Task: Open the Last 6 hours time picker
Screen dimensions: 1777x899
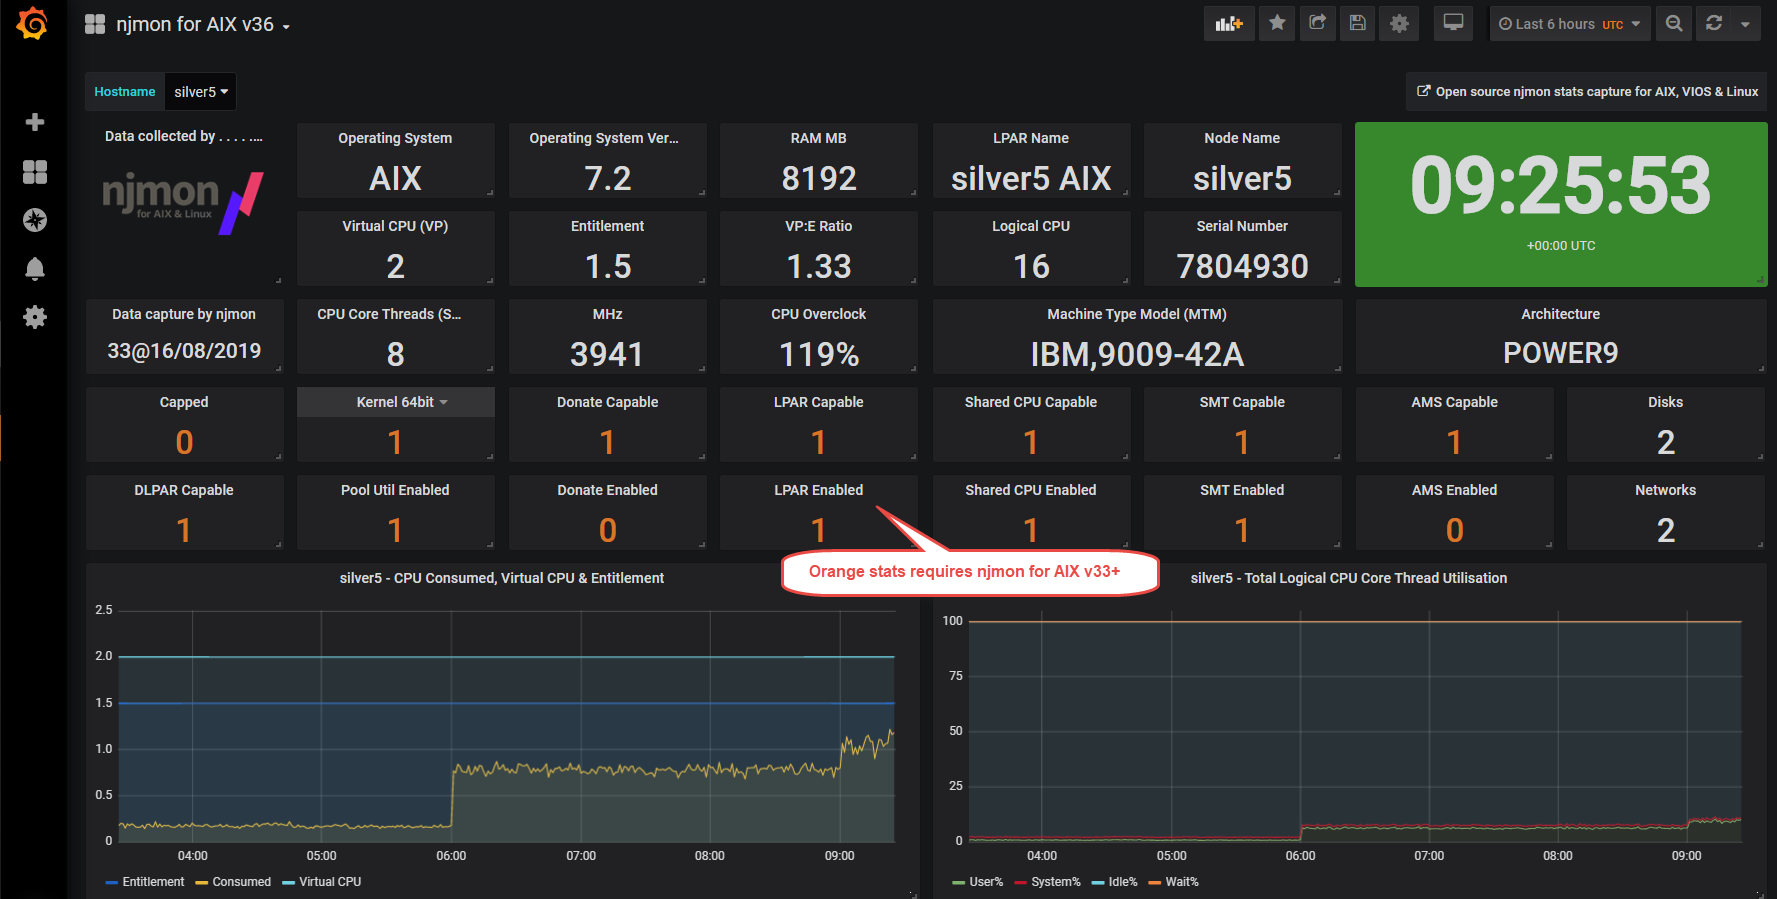Action: 1569,24
